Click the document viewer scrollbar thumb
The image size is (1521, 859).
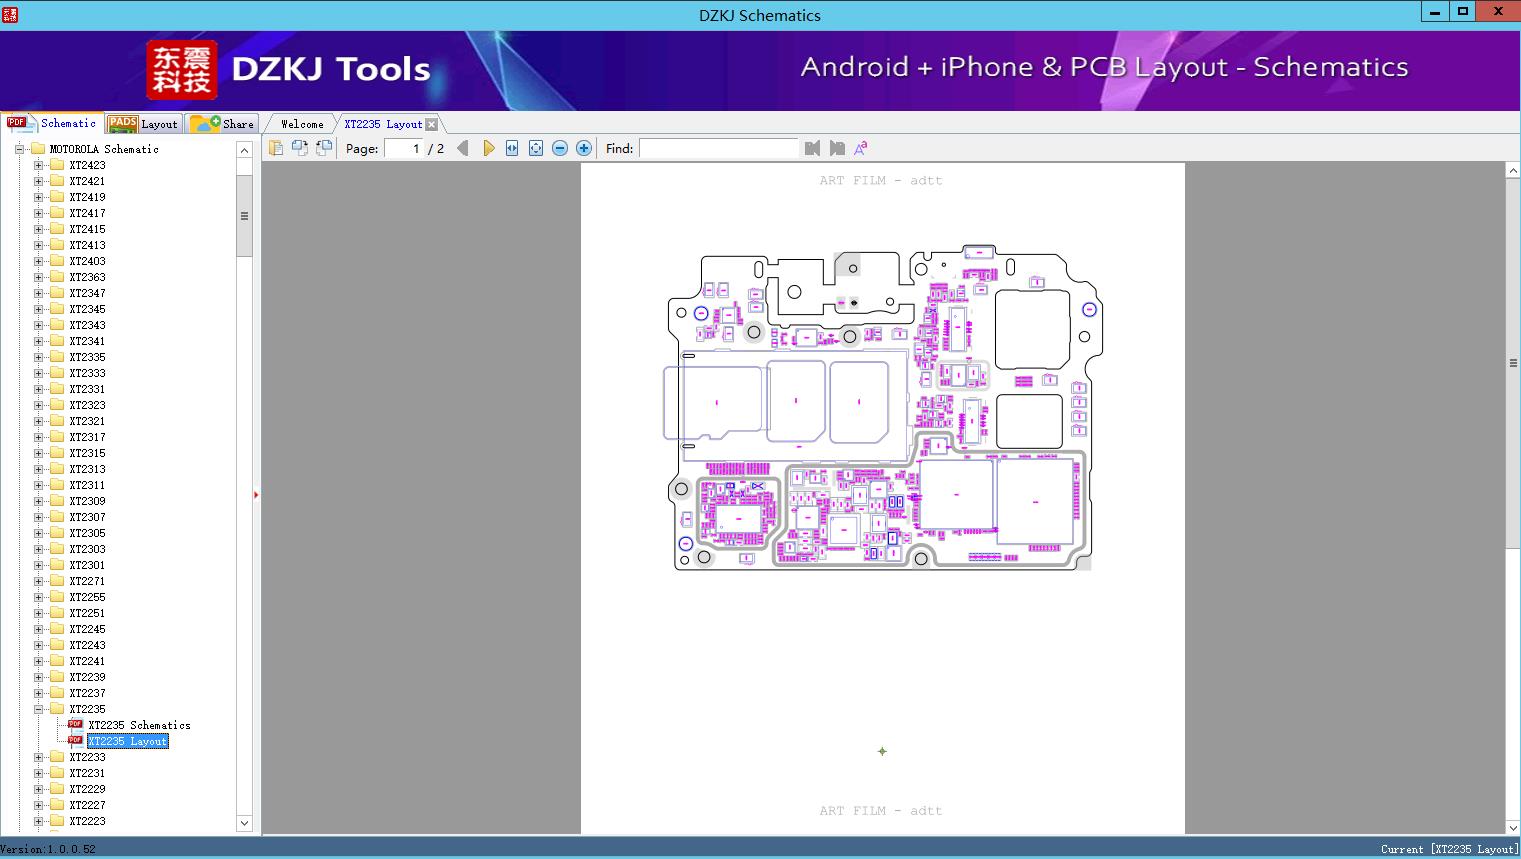[x=1513, y=363]
